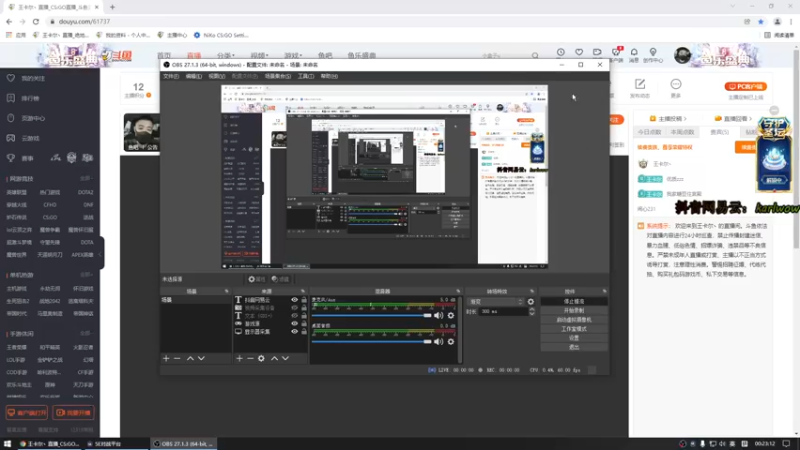Open the Douyu search magnifier icon
800x450 pixels.
535,55
